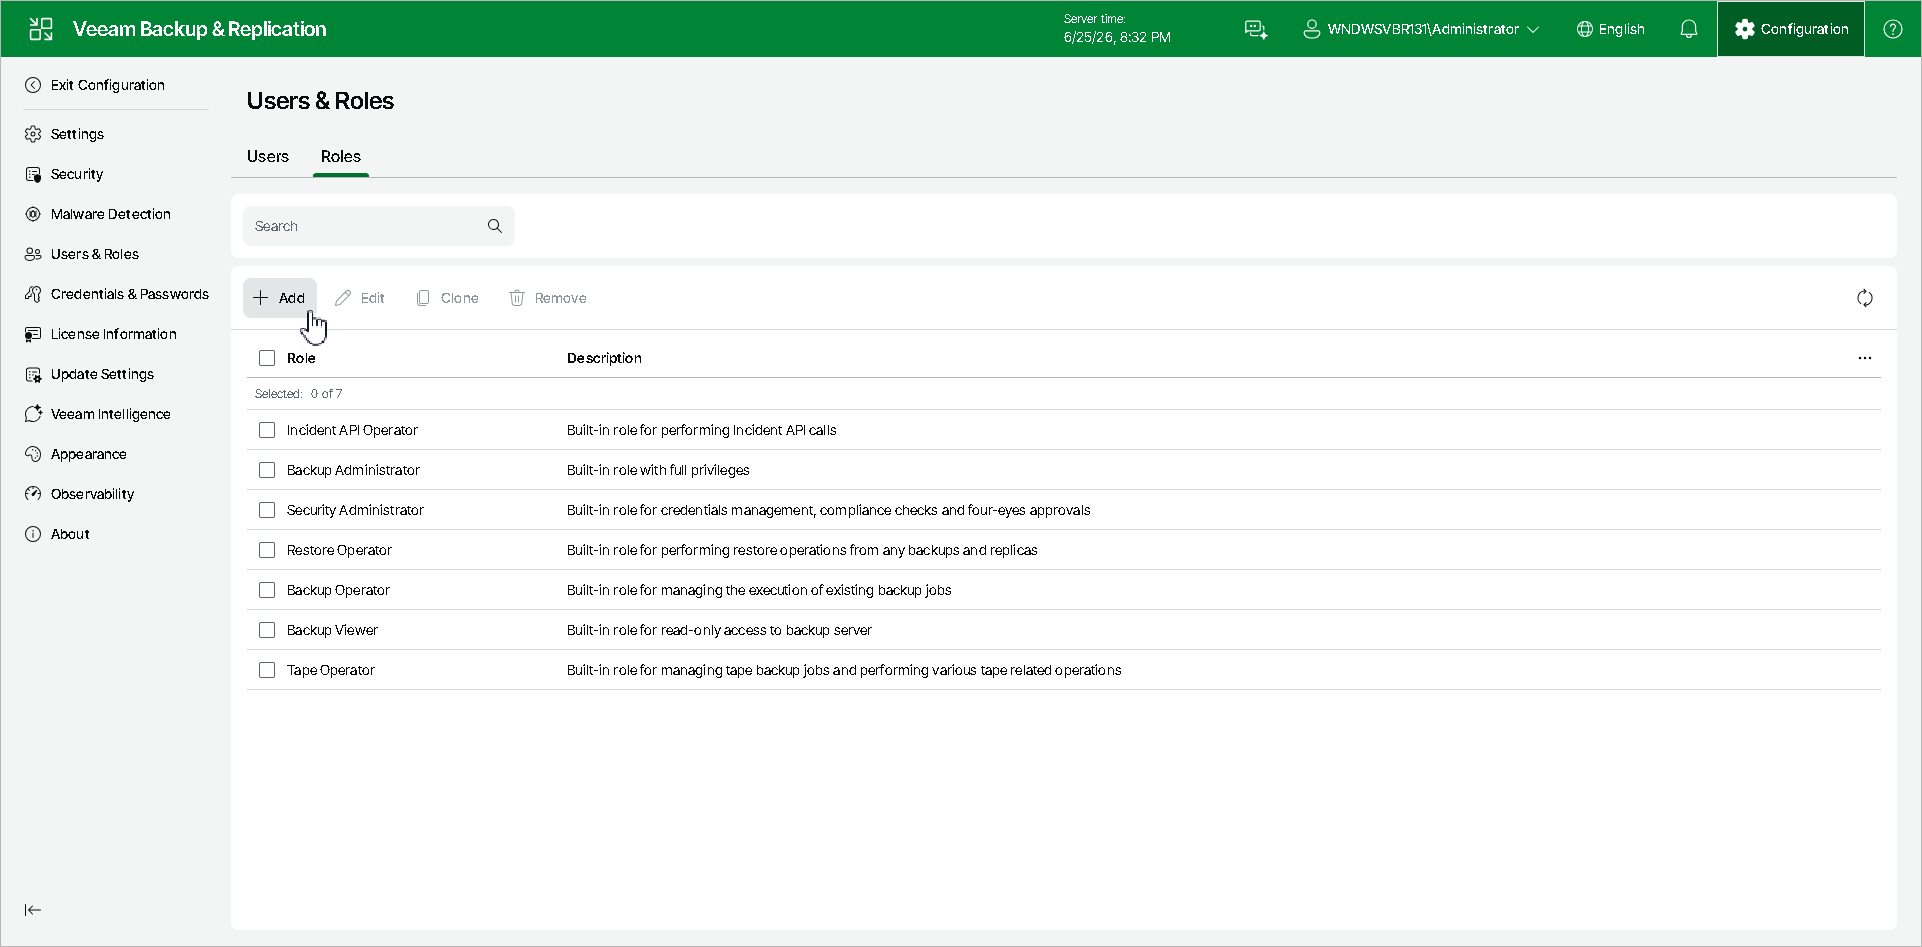Add a new role

click(280, 298)
